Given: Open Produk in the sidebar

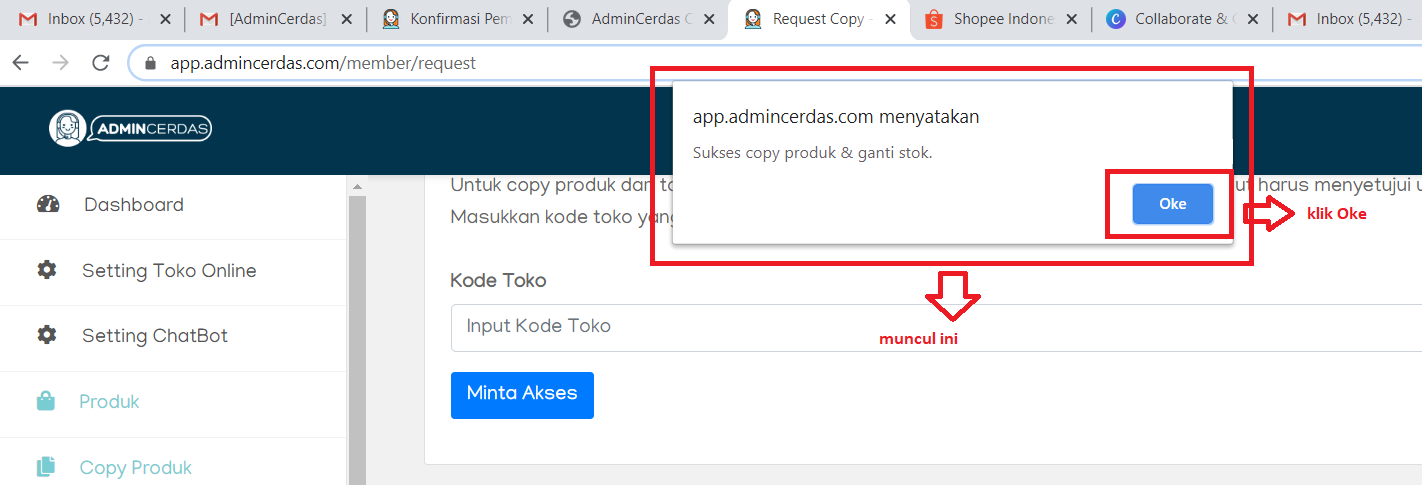Looking at the screenshot, I should point(109,402).
